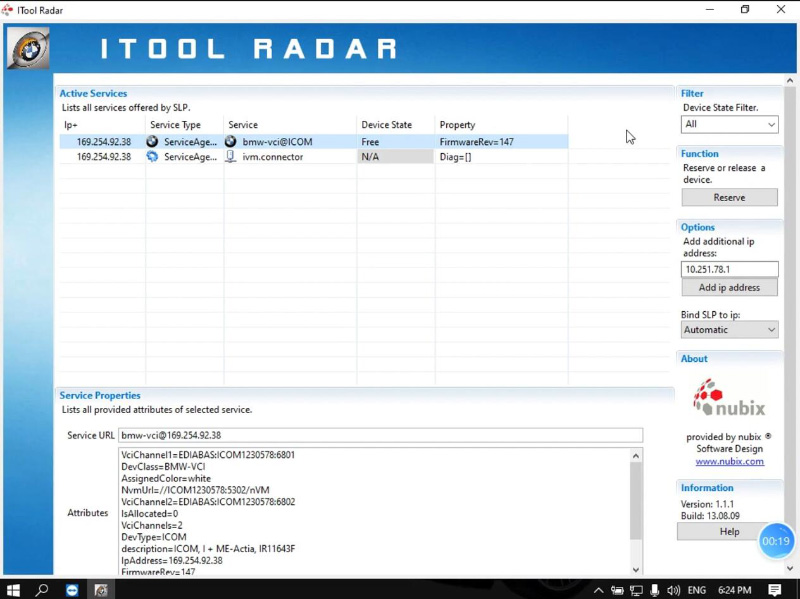Viewport: 800px width, 599px height.
Task: Click the DevType=ICOM attribute line
Action: click(154, 537)
